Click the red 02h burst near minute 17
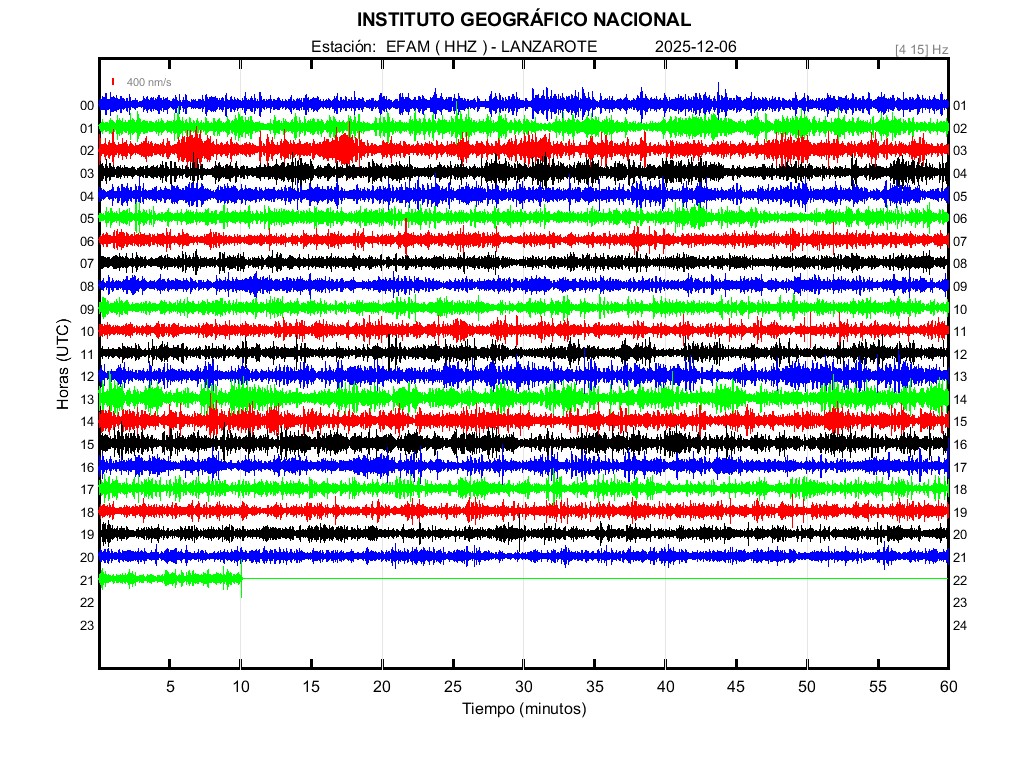1024x768 pixels. point(345,150)
